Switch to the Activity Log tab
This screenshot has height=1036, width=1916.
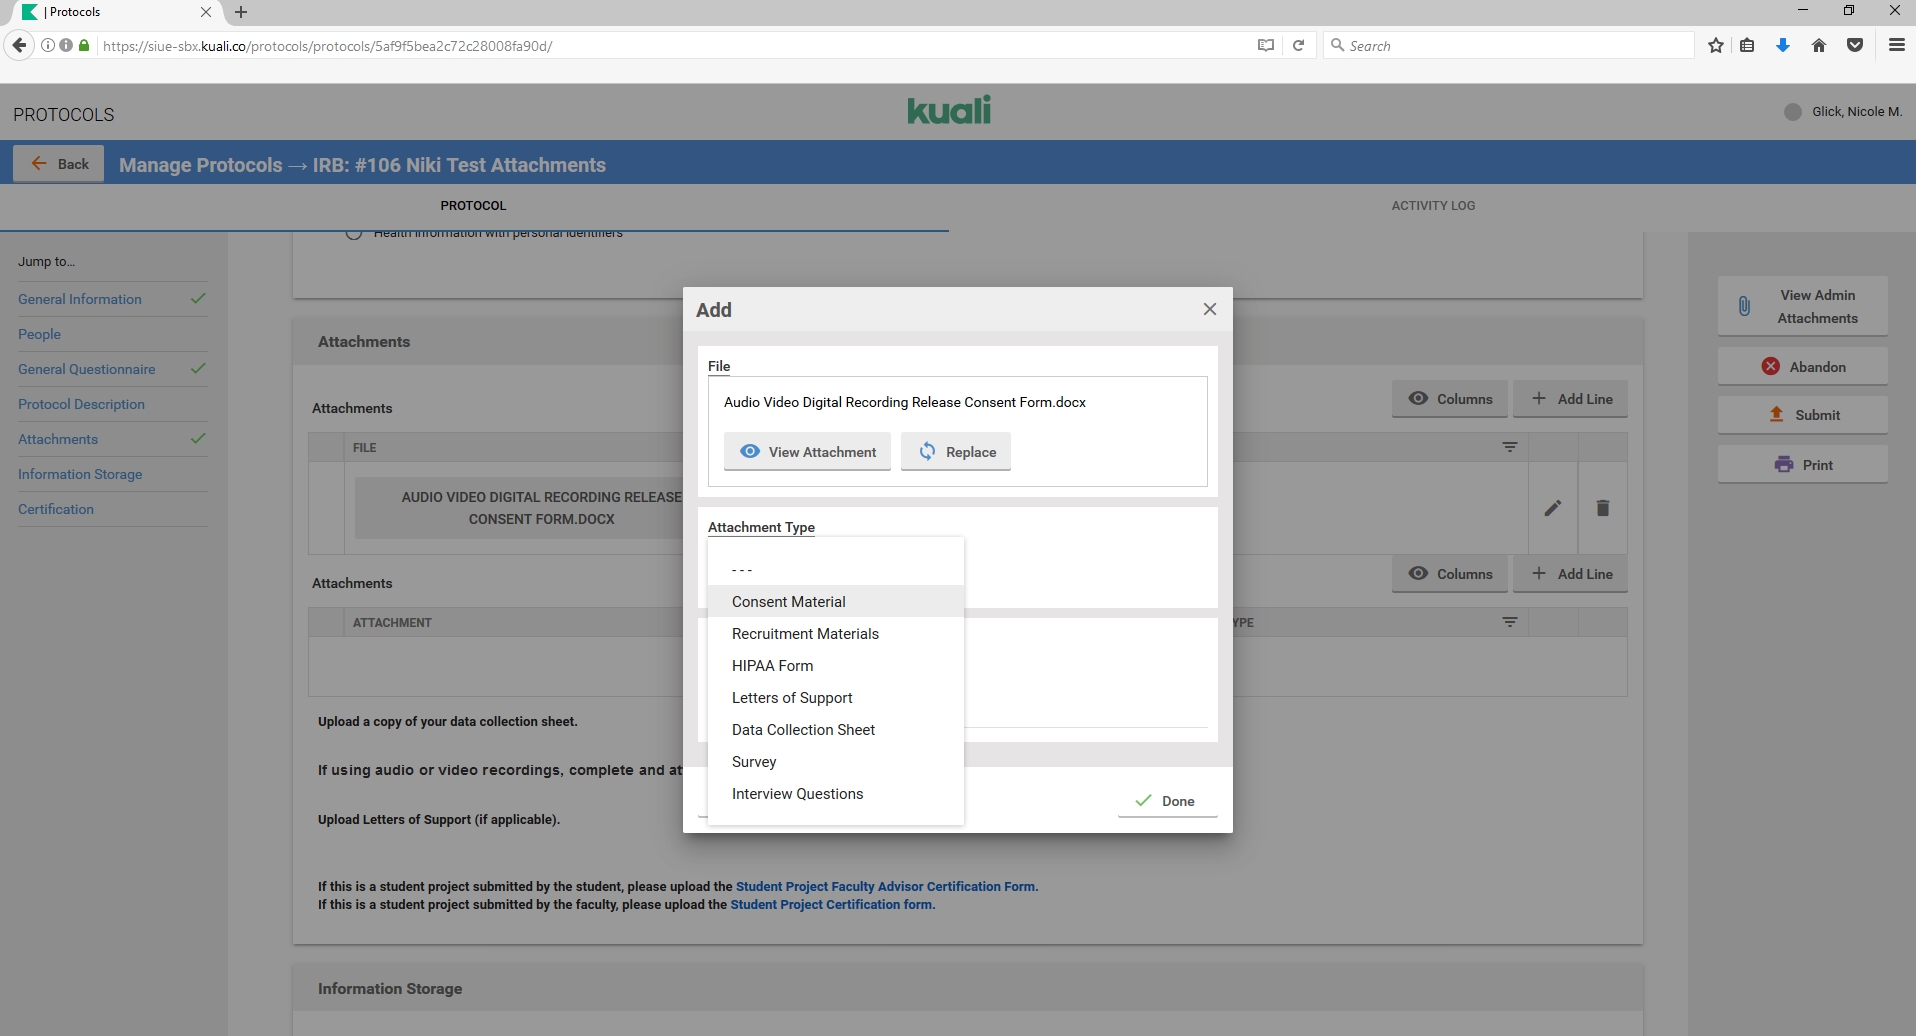point(1432,206)
